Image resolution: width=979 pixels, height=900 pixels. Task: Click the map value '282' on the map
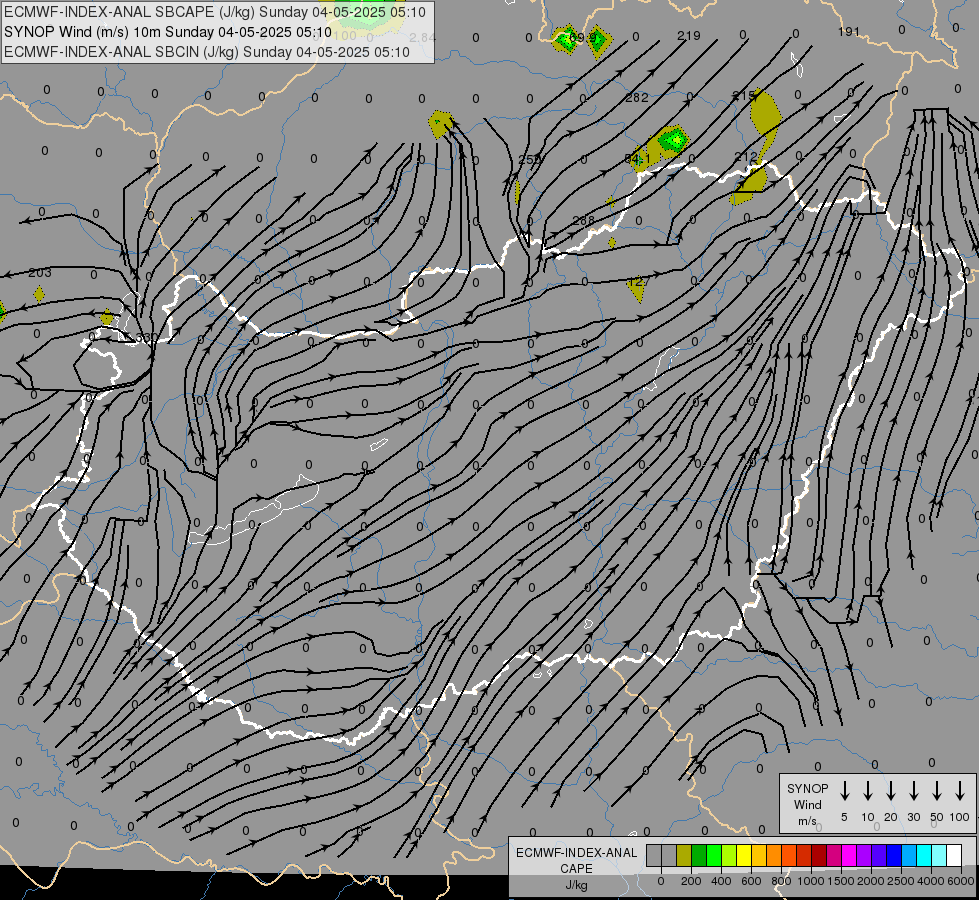[x=637, y=97]
